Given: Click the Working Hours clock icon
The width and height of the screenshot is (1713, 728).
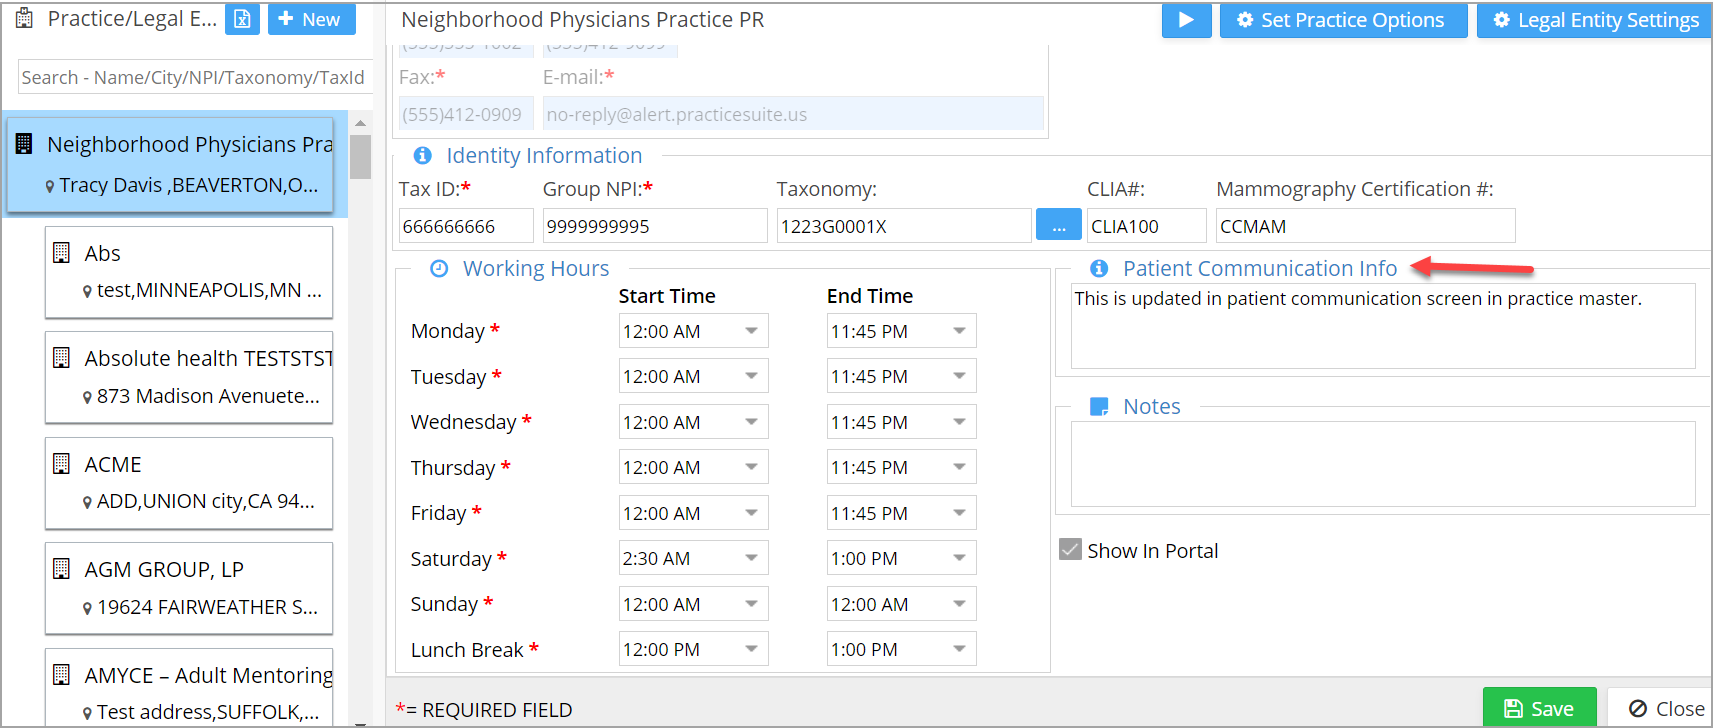Looking at the screenshot, I should [439, 268].
